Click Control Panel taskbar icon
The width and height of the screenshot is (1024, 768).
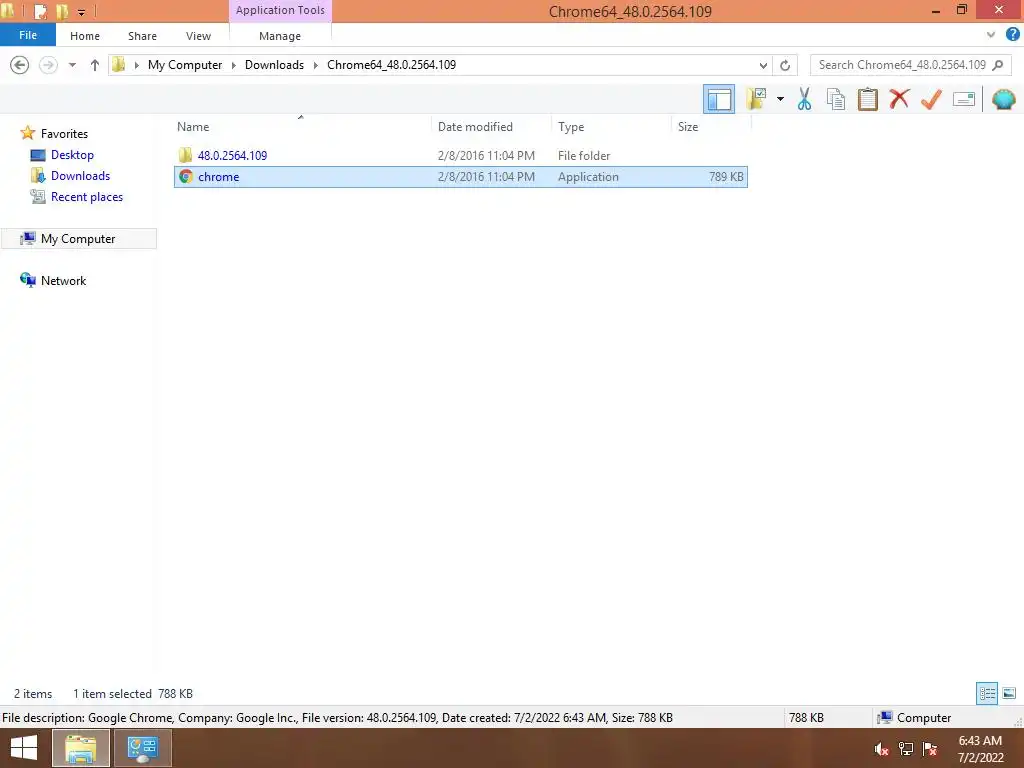[x=142, y=748]
